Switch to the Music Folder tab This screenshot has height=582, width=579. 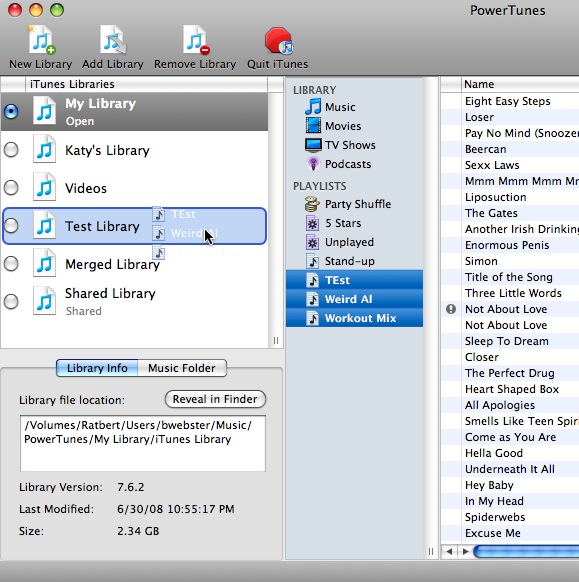[182, 368]
